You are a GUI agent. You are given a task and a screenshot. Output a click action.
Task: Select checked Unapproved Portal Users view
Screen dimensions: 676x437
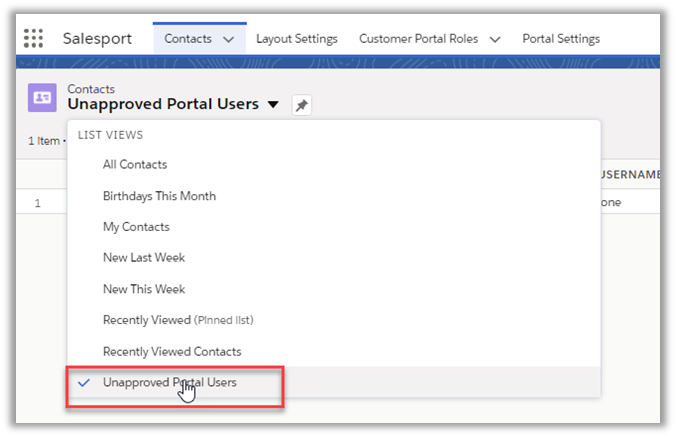tap(169, 382)
